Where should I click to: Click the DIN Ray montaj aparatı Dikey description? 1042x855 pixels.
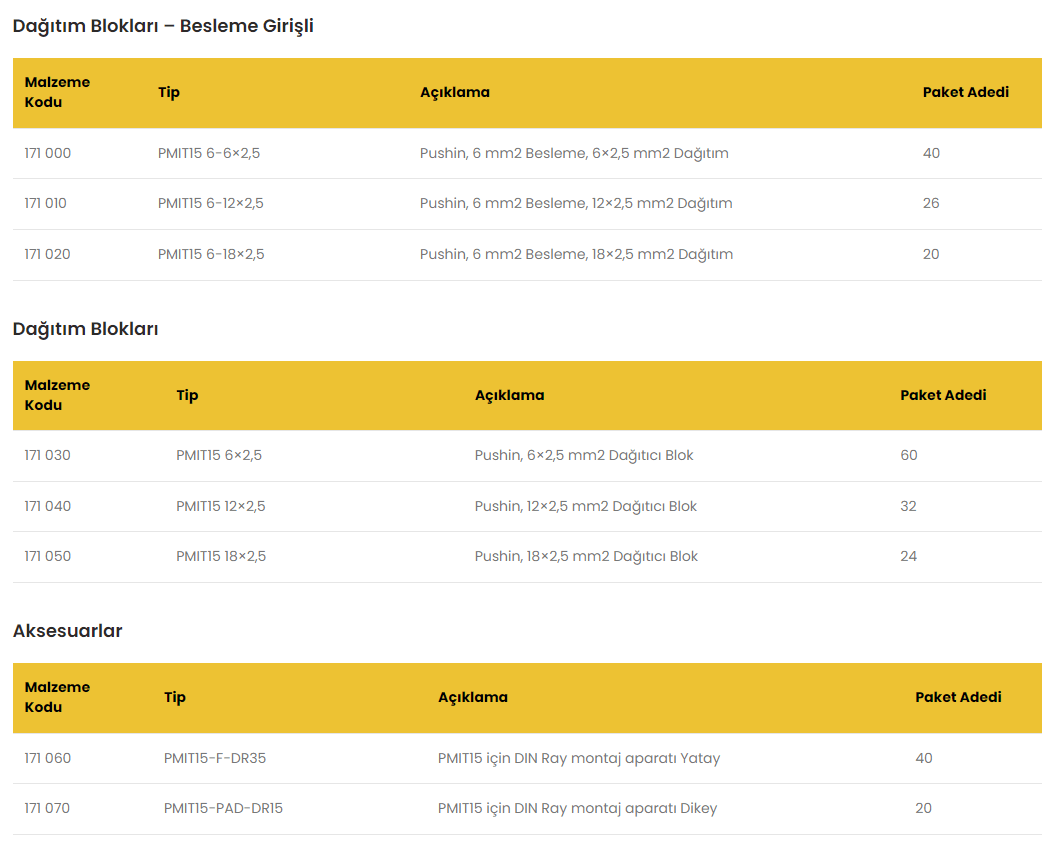tap(577, 808)
